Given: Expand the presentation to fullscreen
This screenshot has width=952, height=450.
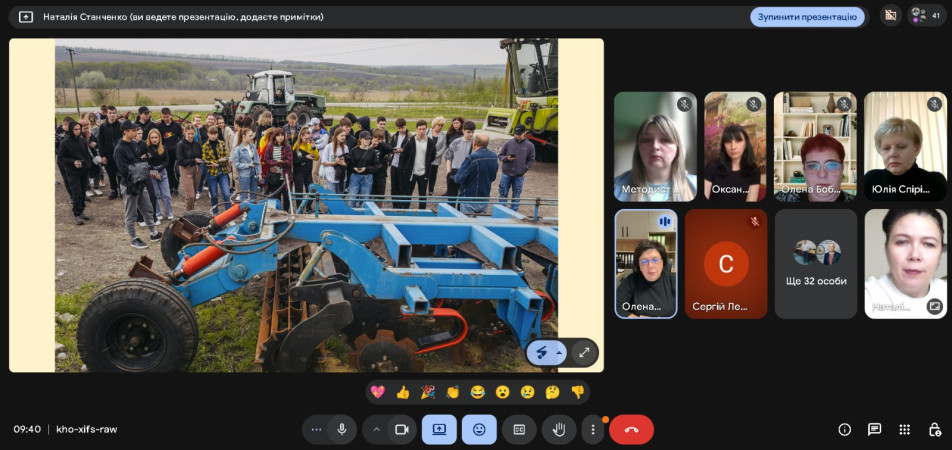Looking at the screenshot, I should (x=584, y=352).
